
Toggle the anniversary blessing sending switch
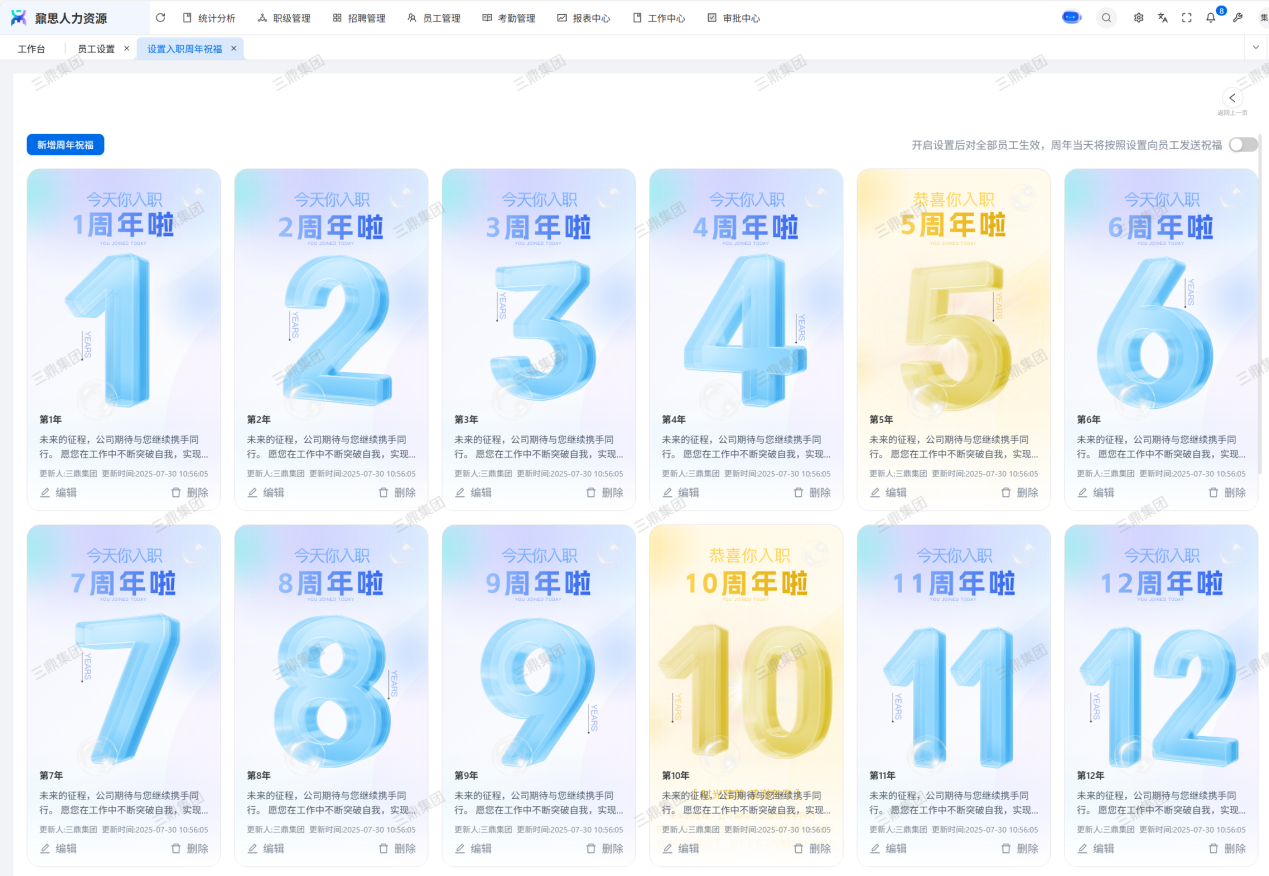(1242, 145)
